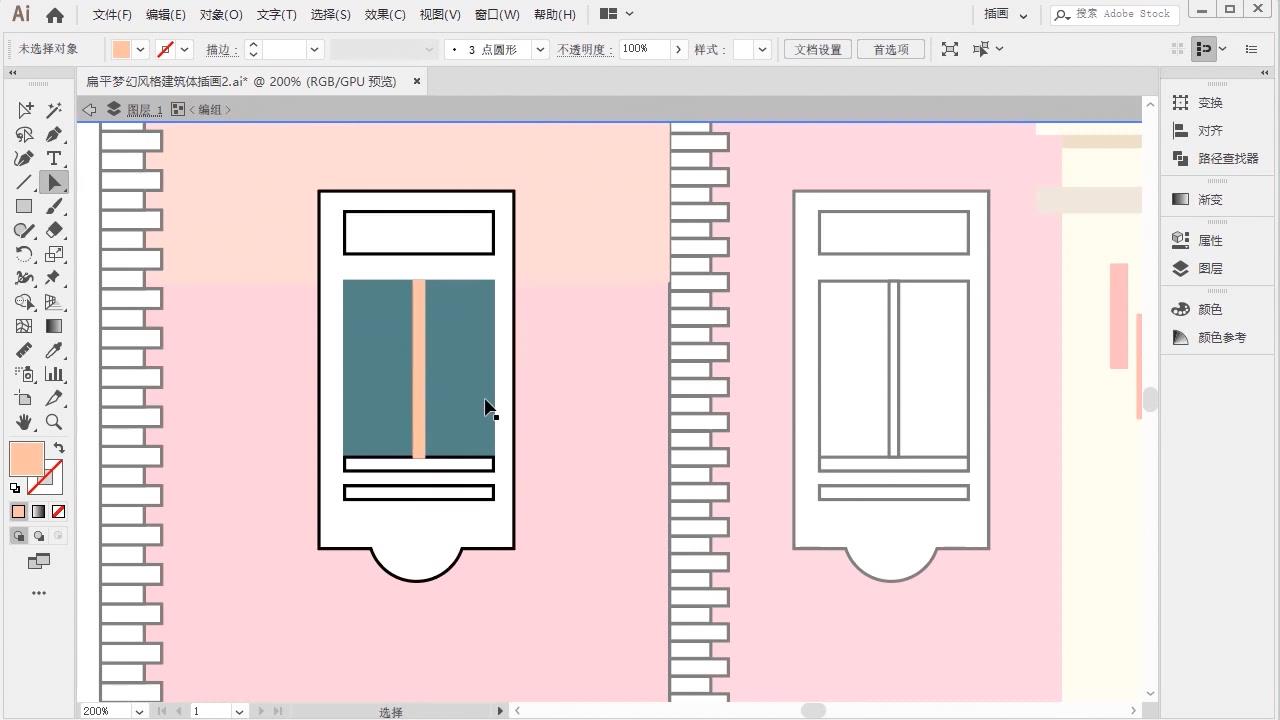Screen dimensions: 1280x720
Task: Set paint type to solid Color
Action: [x=18, y=511]
